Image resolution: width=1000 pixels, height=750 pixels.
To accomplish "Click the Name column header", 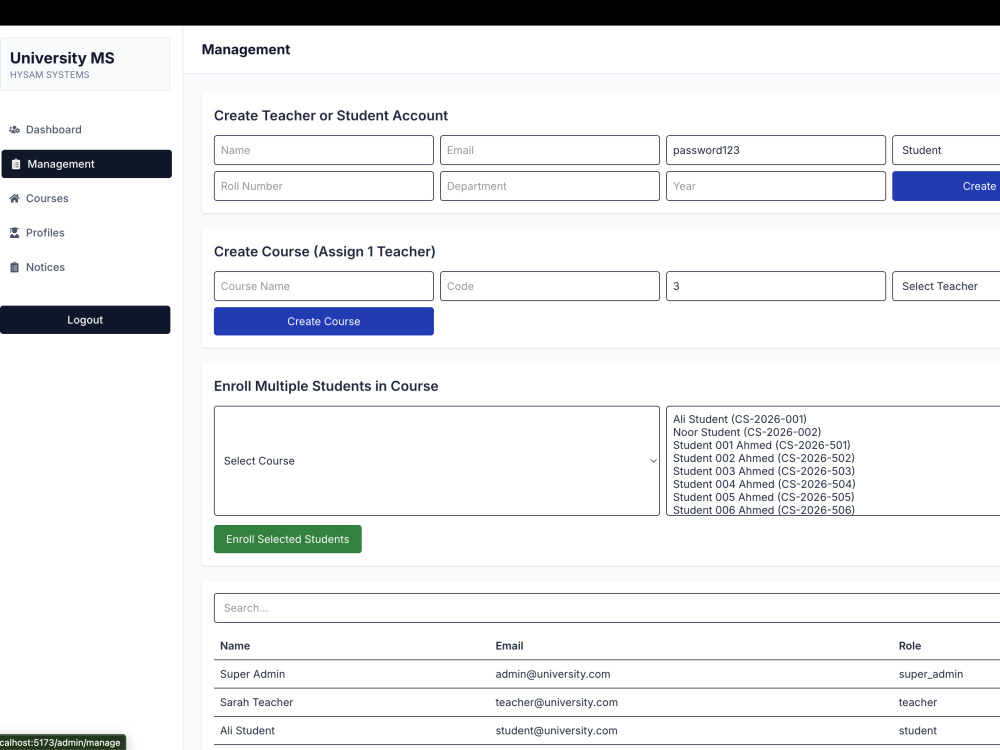I will 235,646.
